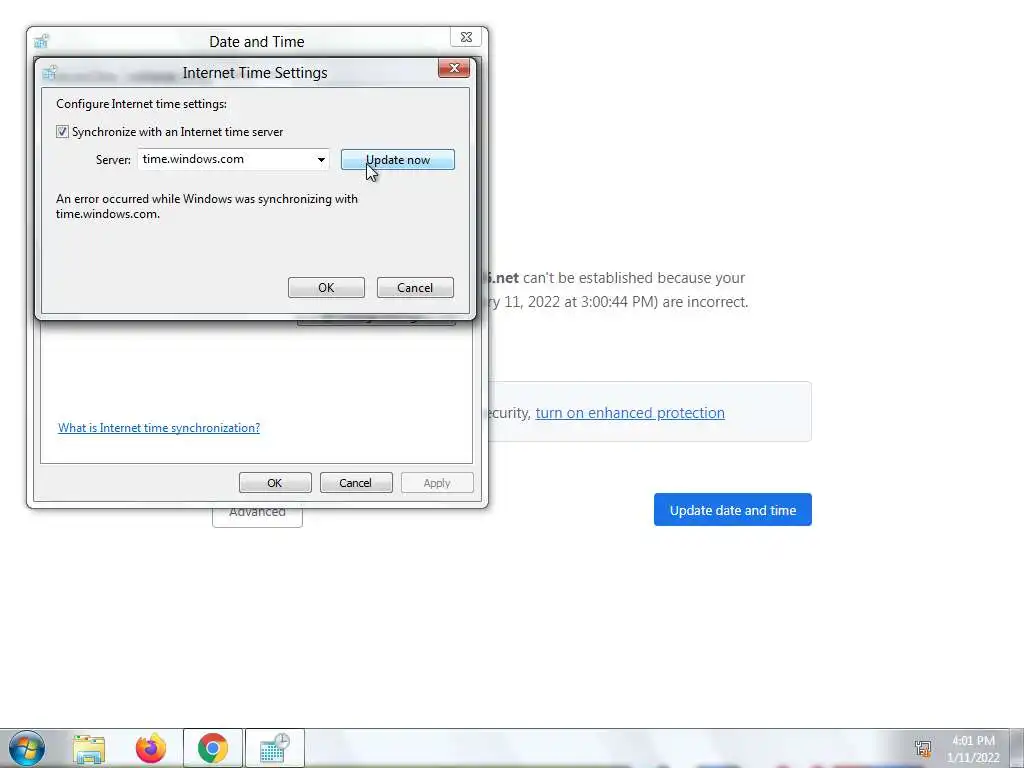
Task: Select Date and Time taskbar icon
Action: coord(274,748)
